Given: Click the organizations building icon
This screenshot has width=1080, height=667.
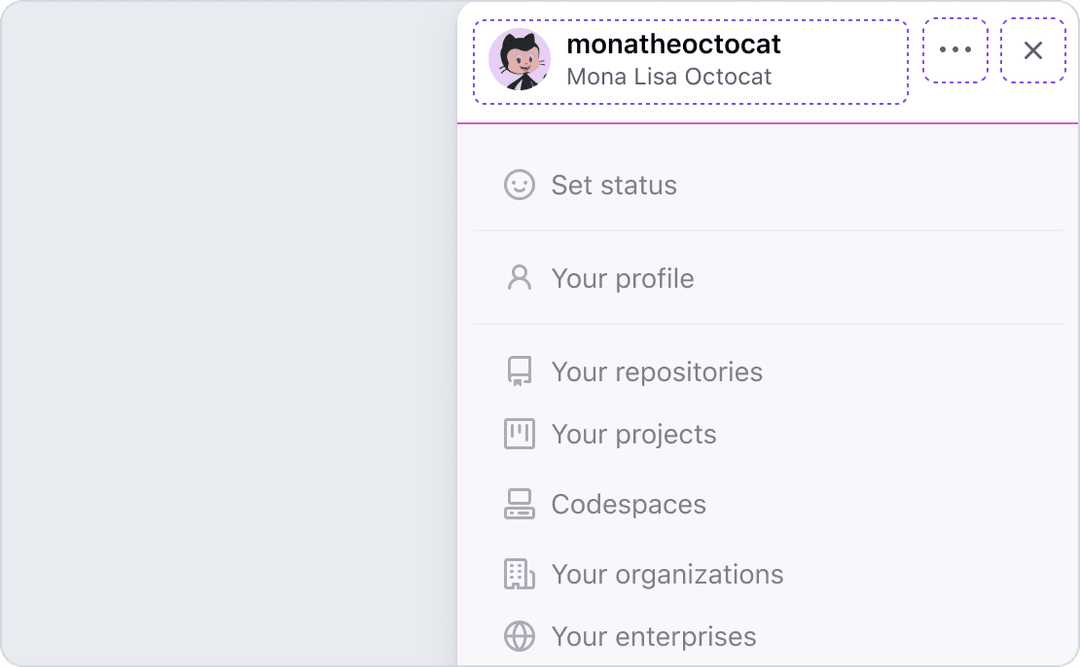Looking at the screenshot, I should tap(519, 574).
